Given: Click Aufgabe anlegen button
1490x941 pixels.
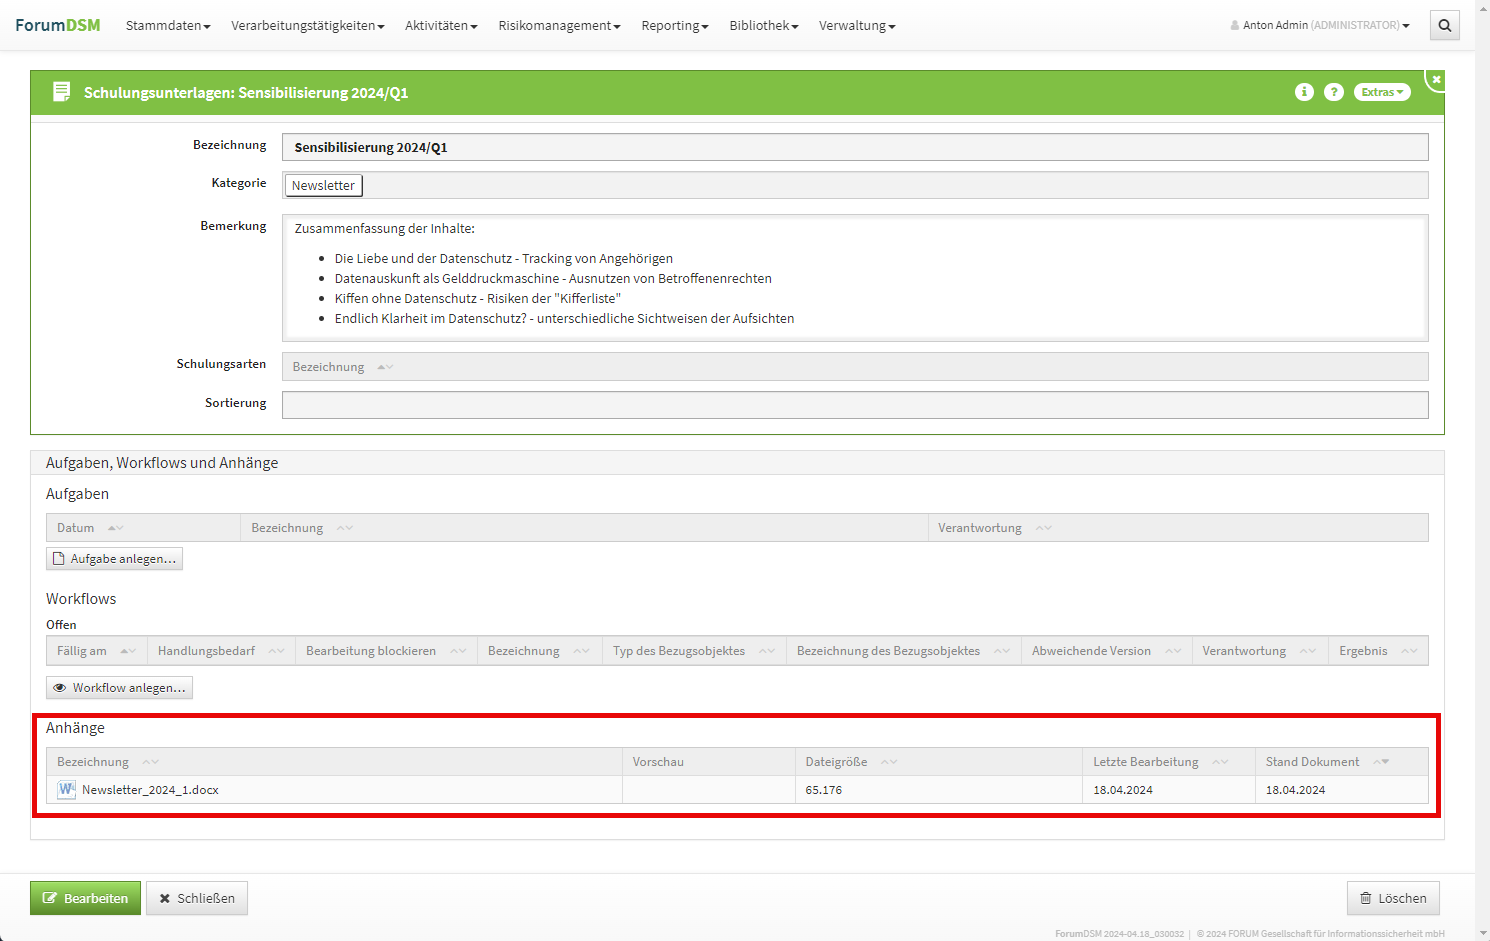Looking at the screenshot, I should click(x=114, y=559).
